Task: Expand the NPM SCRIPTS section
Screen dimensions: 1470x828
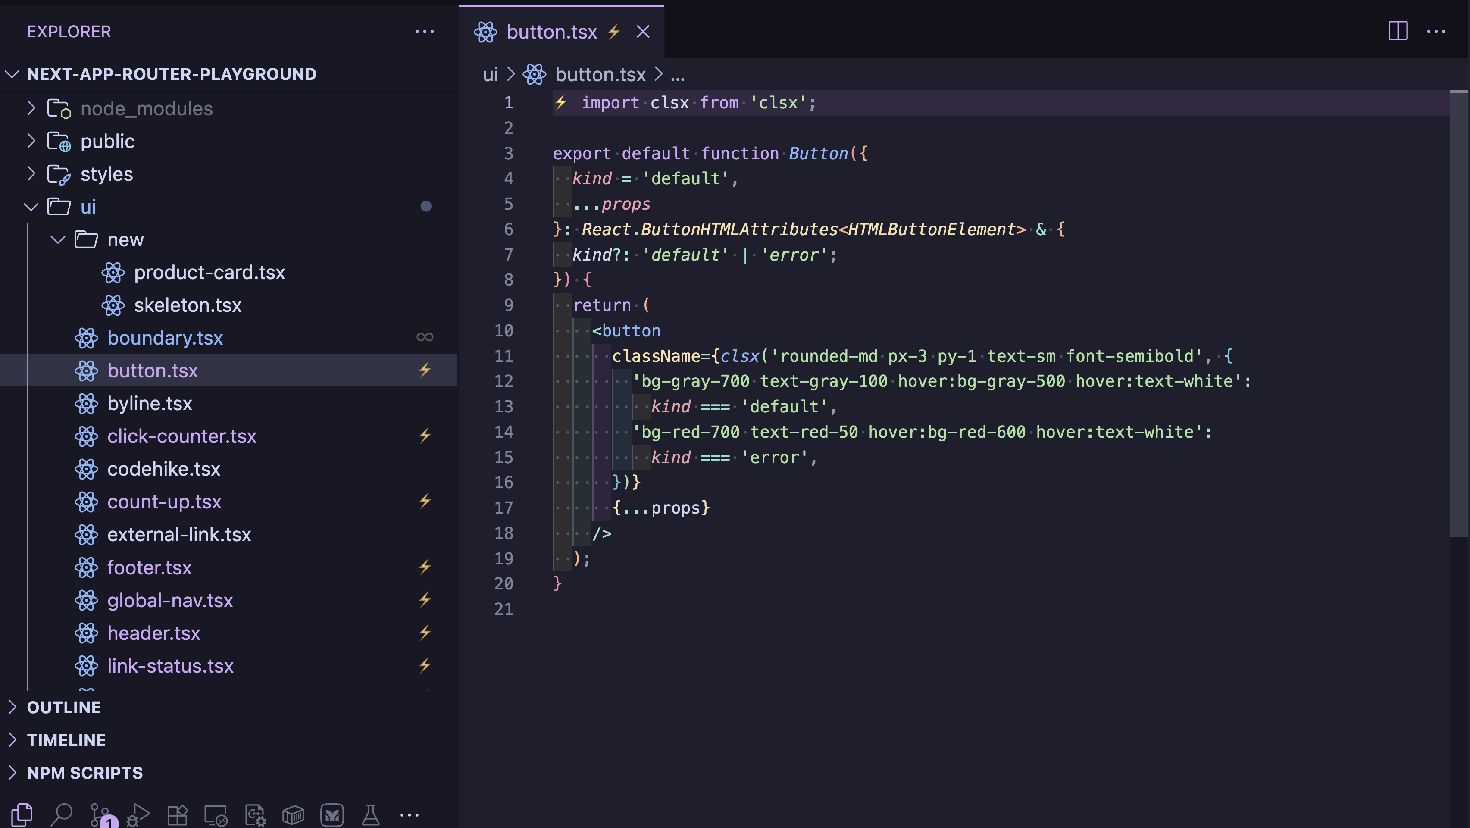Action: pyautogui.click(x=13, y=773)
